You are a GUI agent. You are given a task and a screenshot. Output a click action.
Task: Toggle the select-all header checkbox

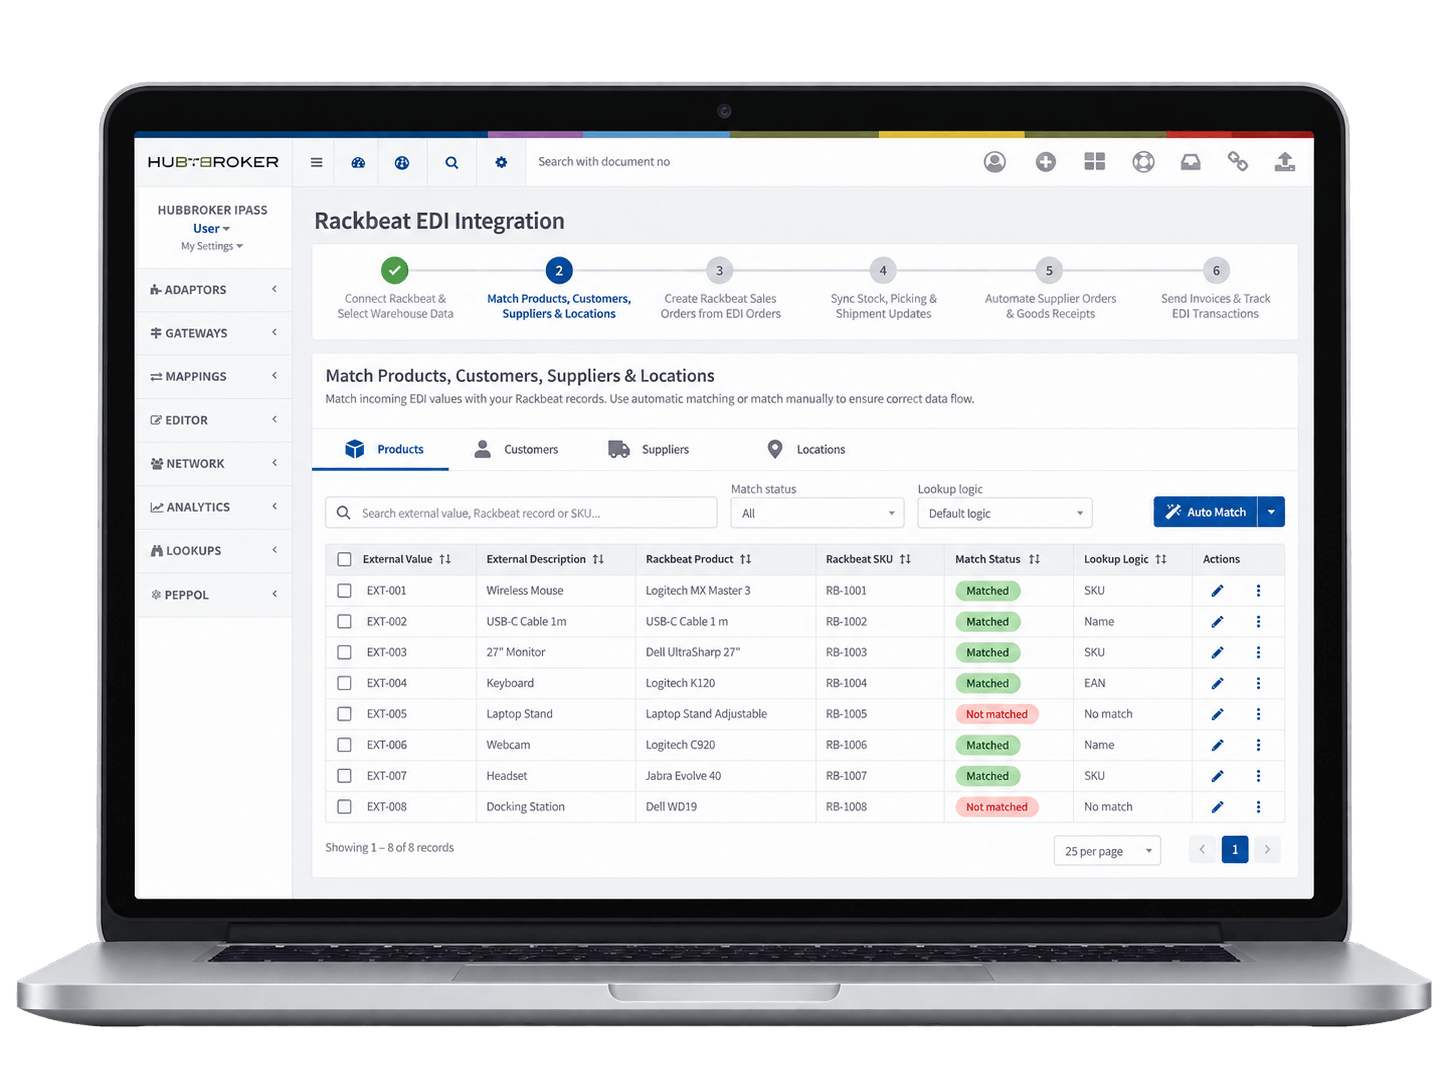(345, 560)
